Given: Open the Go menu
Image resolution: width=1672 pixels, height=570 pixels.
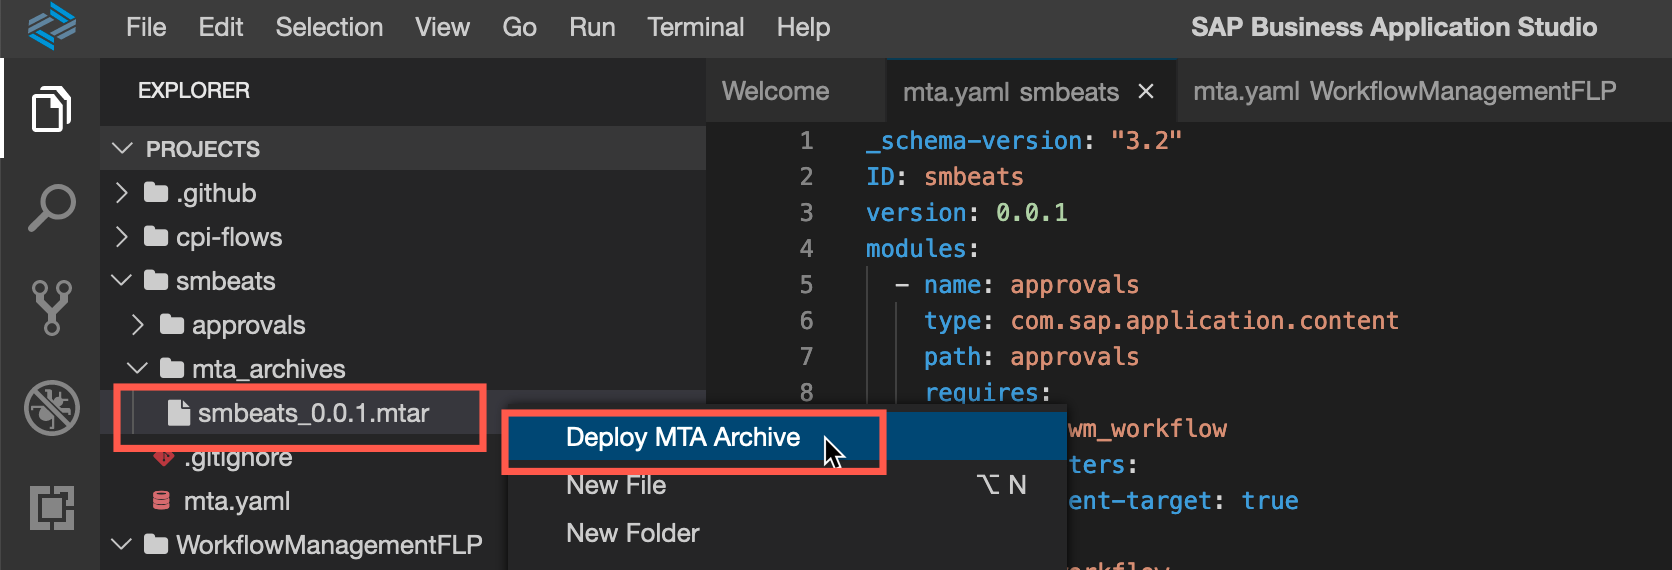Looking at the screenshot, I should click(519, 27).
